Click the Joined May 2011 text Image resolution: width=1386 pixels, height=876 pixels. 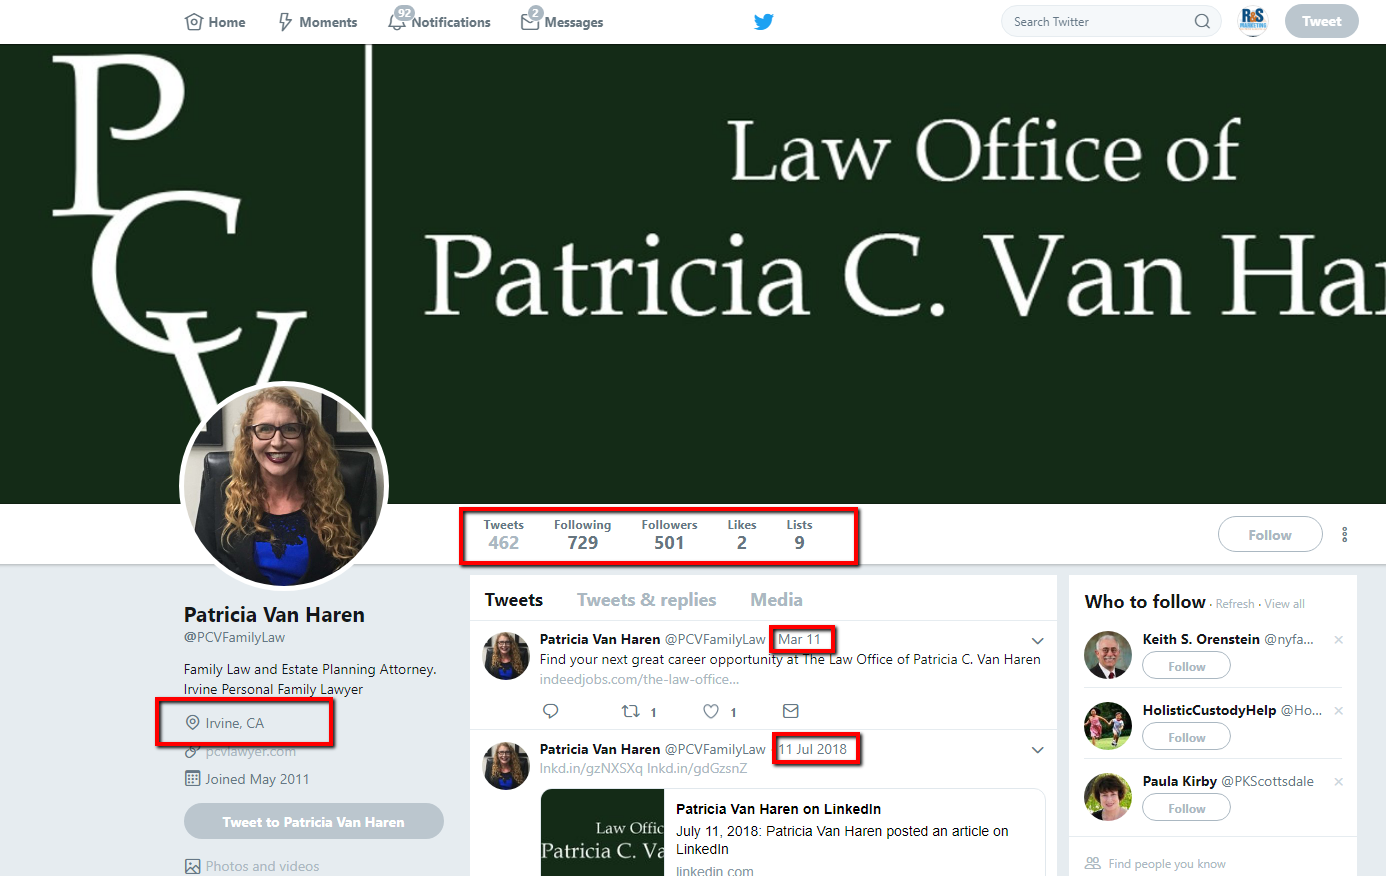[x=257, y=779]
